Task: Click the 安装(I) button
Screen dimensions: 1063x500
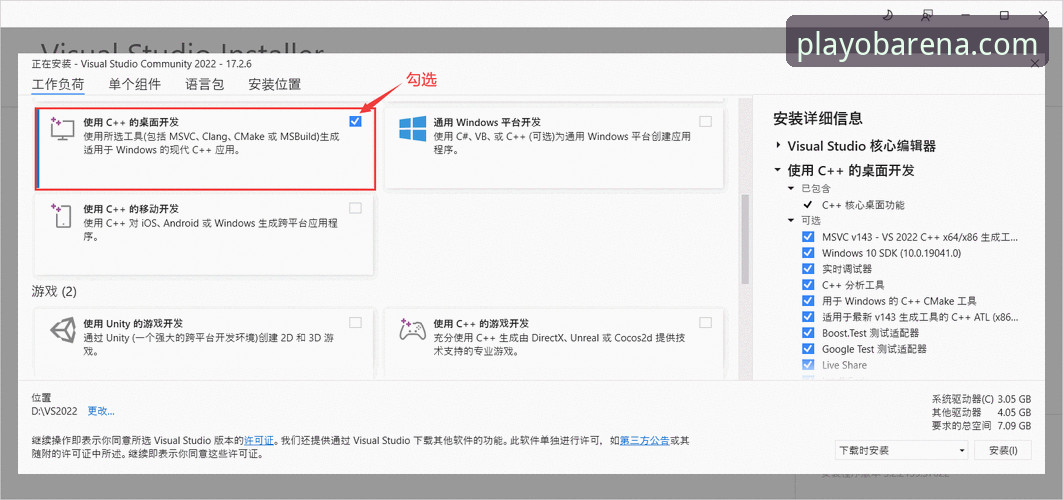Action: coord(1003,451)
